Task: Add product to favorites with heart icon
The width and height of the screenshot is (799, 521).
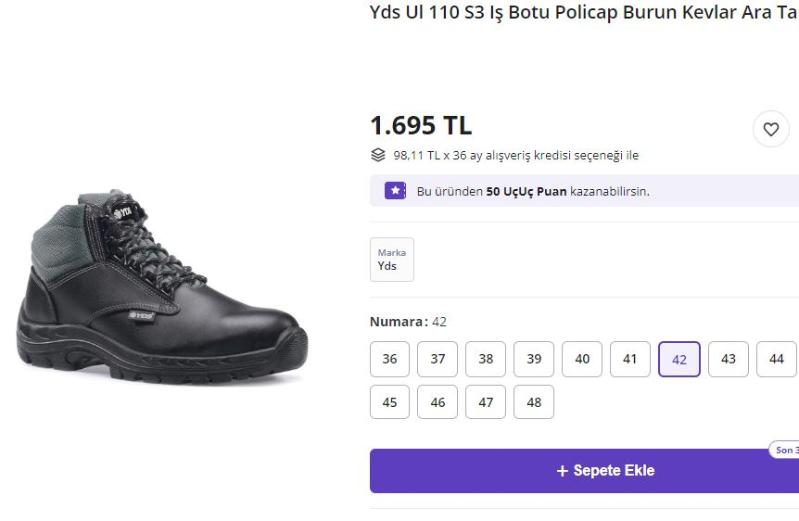Action: pyautogui.click(x=771, y=129)
